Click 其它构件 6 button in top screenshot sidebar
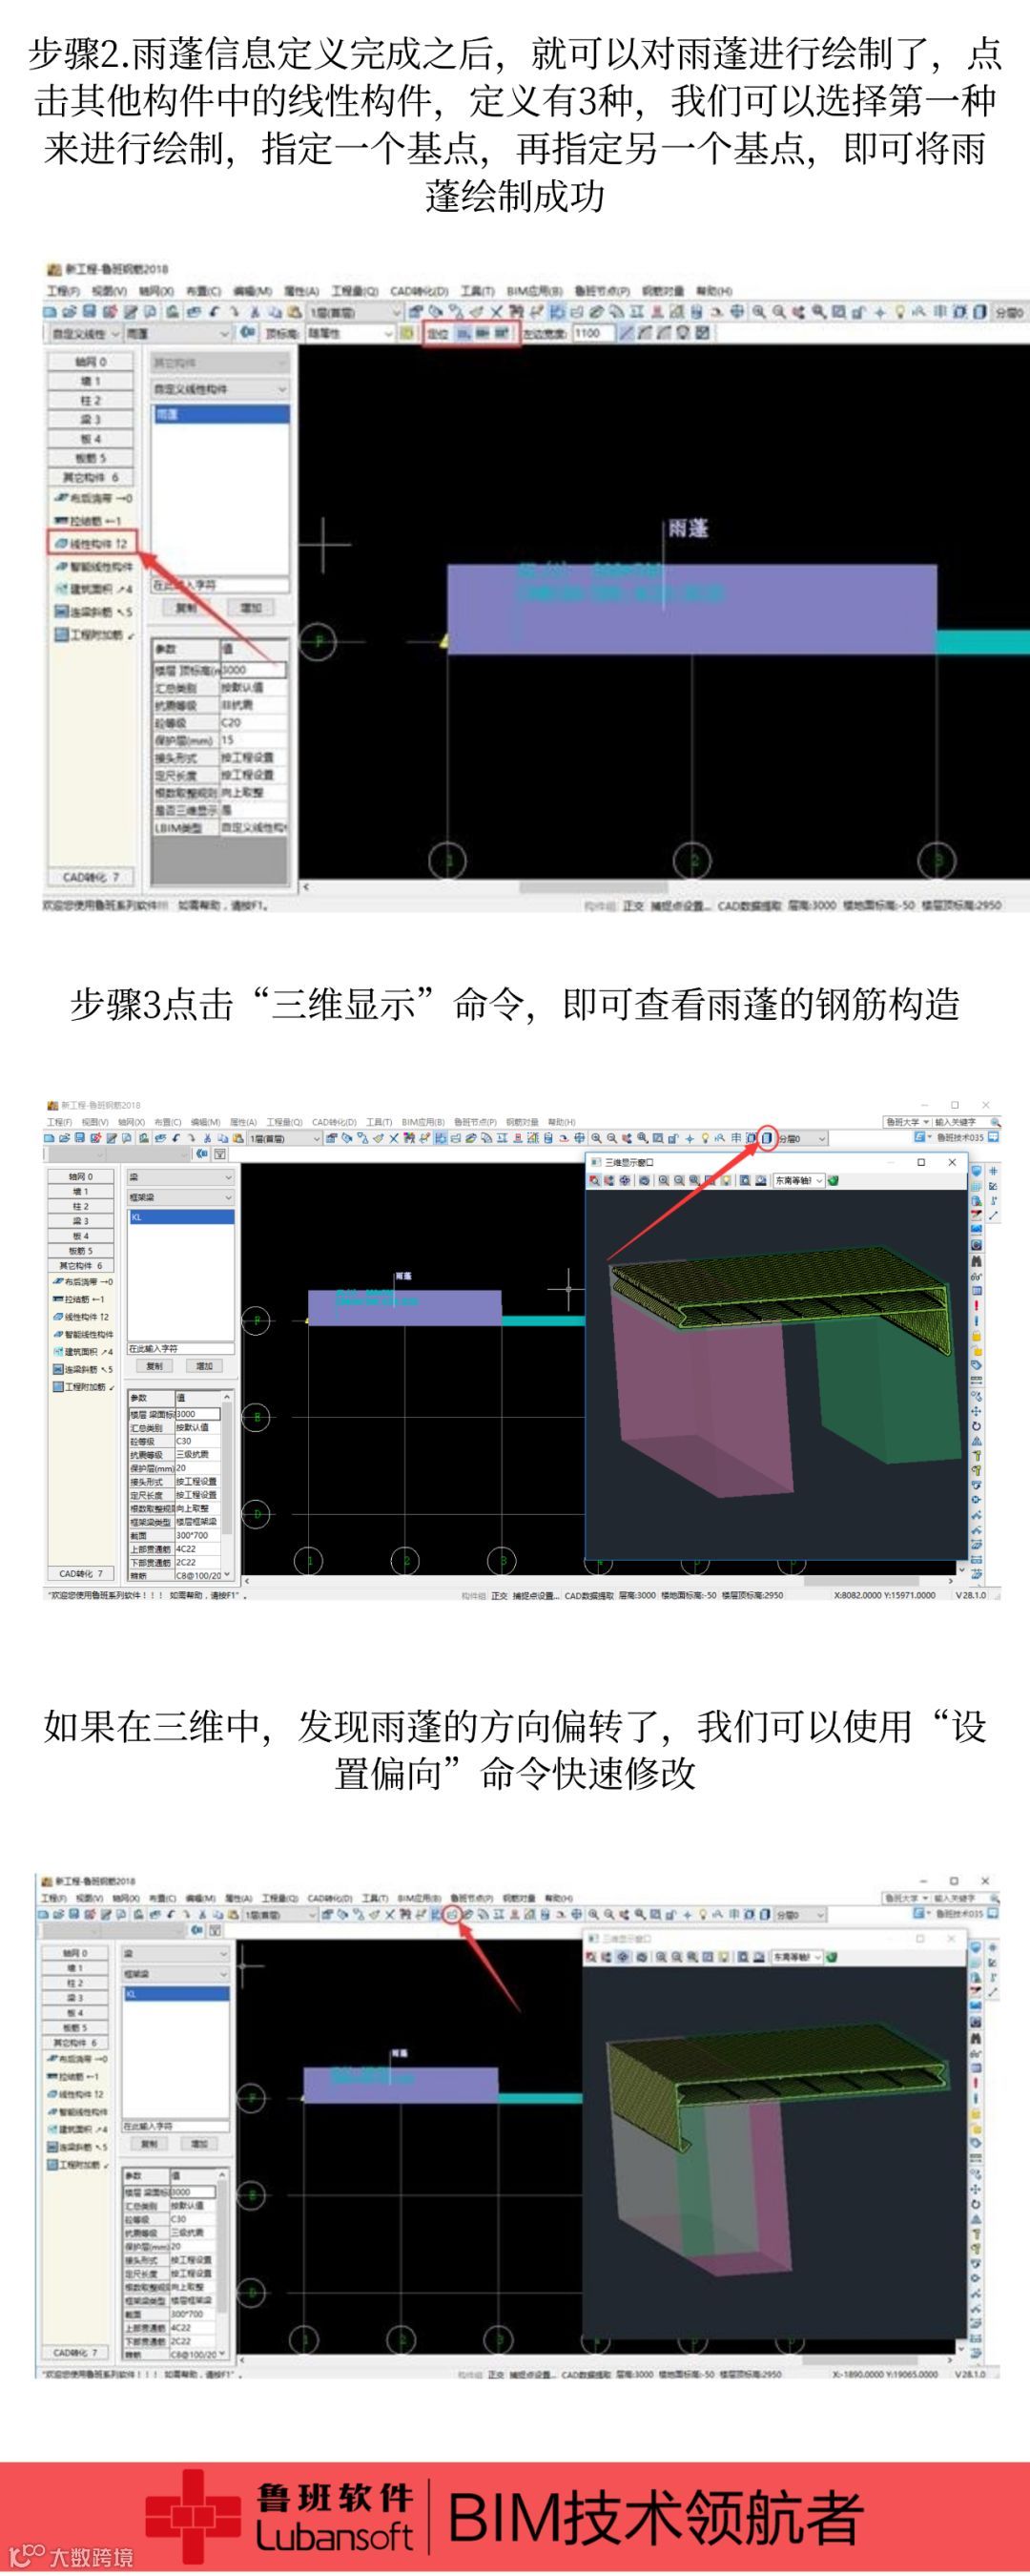 91,477
